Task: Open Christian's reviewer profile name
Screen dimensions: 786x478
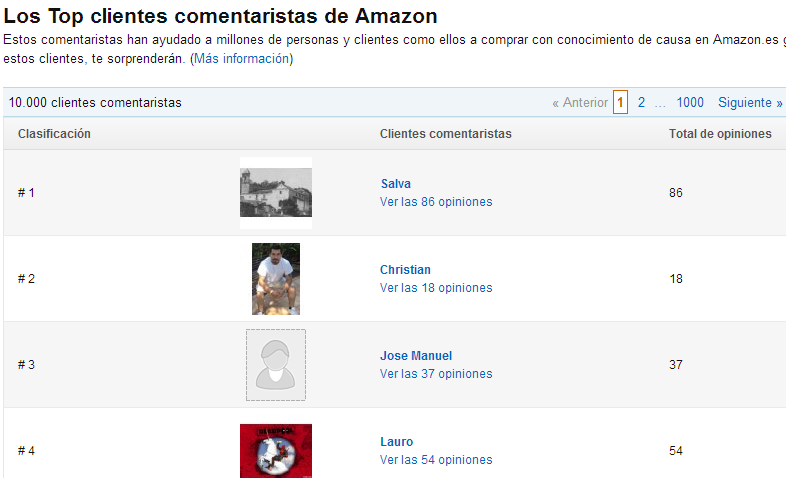Action: coord(405,270)
